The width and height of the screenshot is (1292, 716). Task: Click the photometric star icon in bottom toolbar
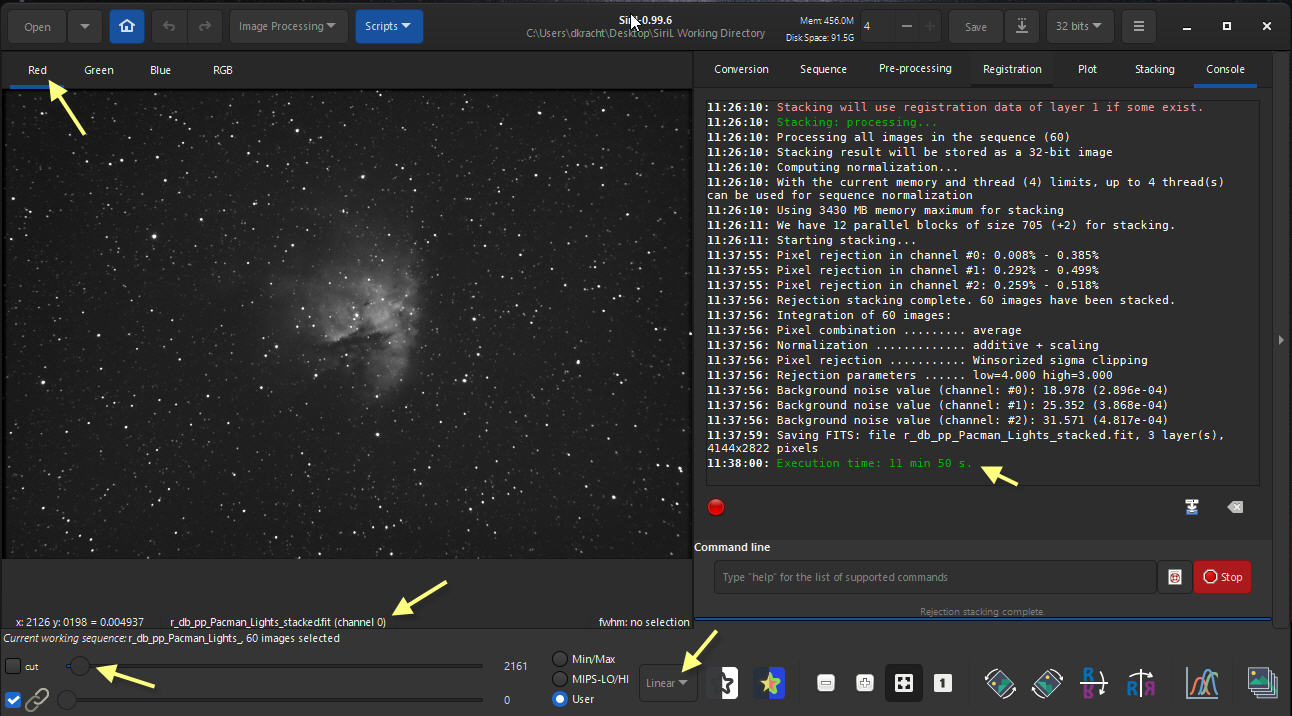pyautogui.click(x=769, y=683)
